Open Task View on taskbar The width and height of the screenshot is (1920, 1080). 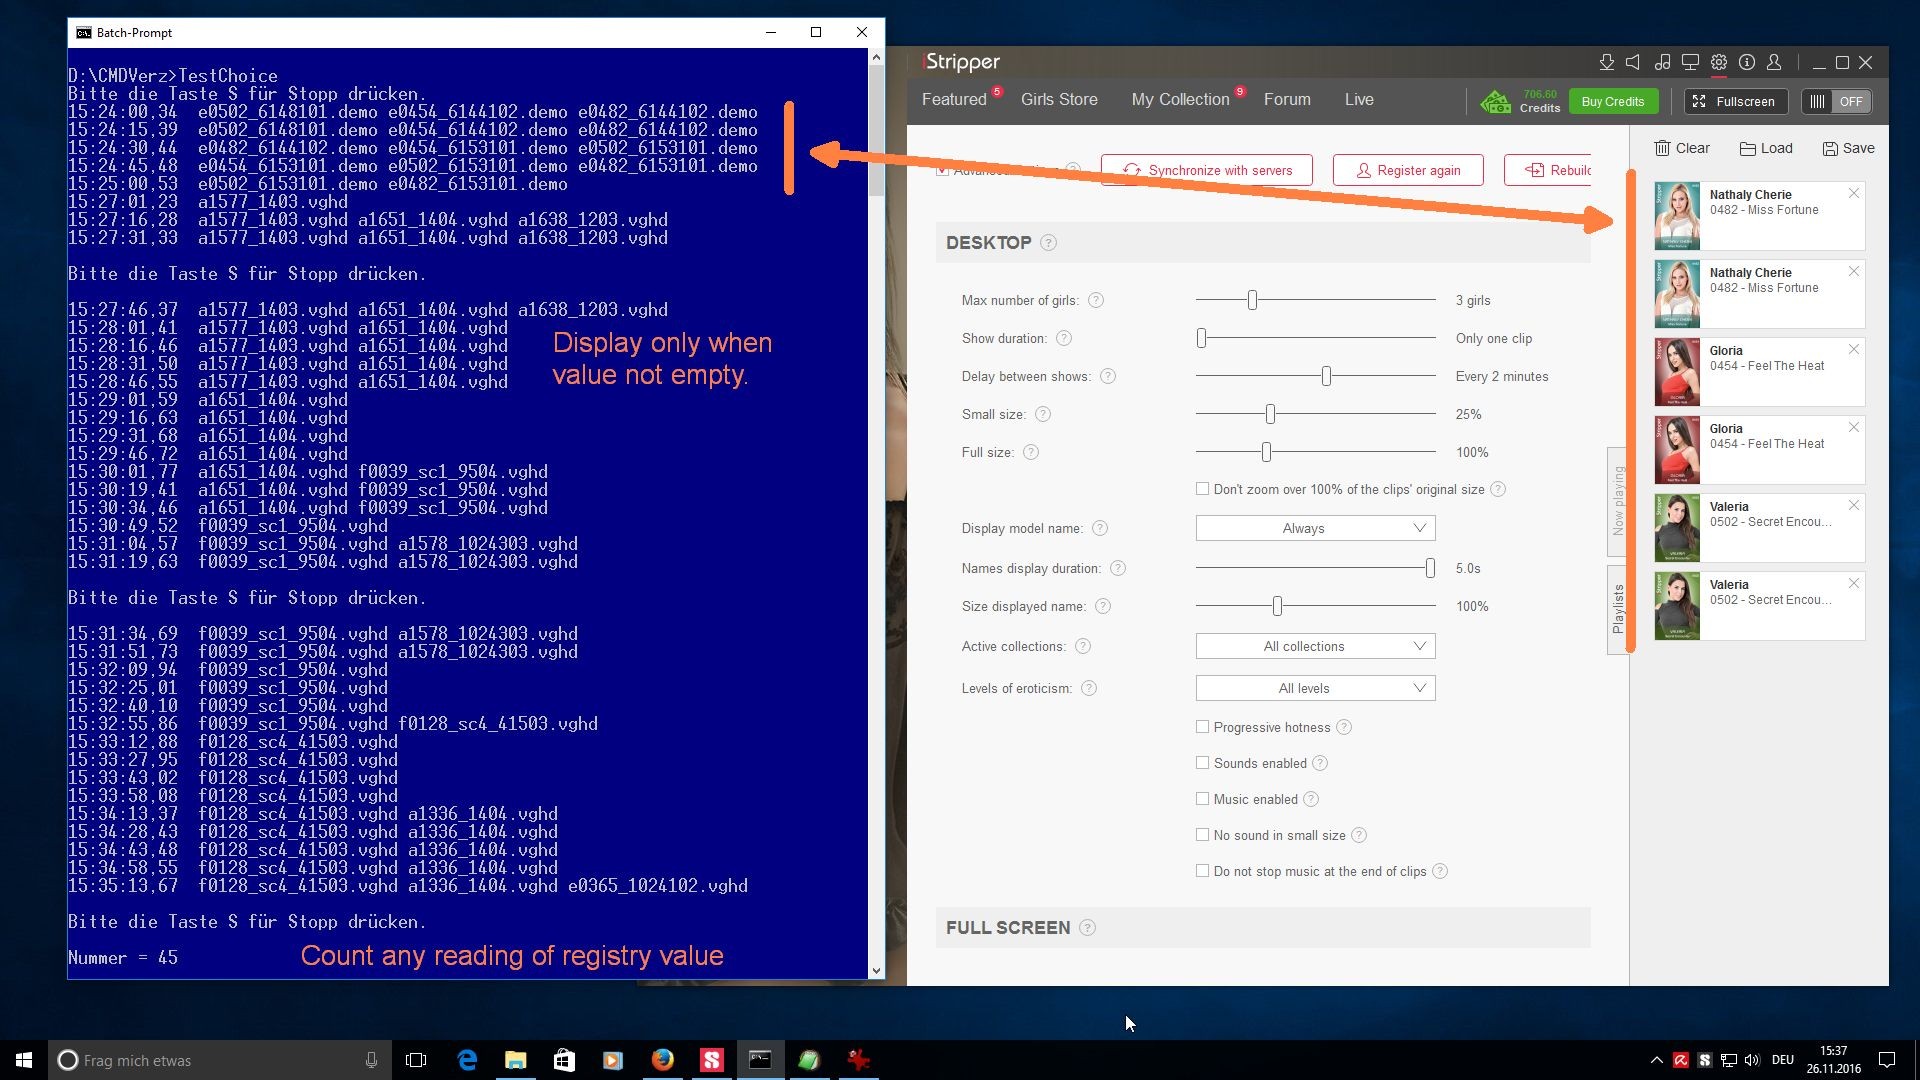tap(416, 1060)
